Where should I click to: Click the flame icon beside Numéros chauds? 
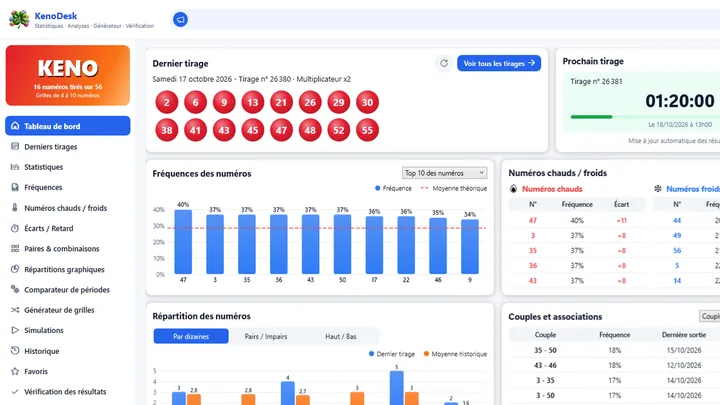(513, 189)
